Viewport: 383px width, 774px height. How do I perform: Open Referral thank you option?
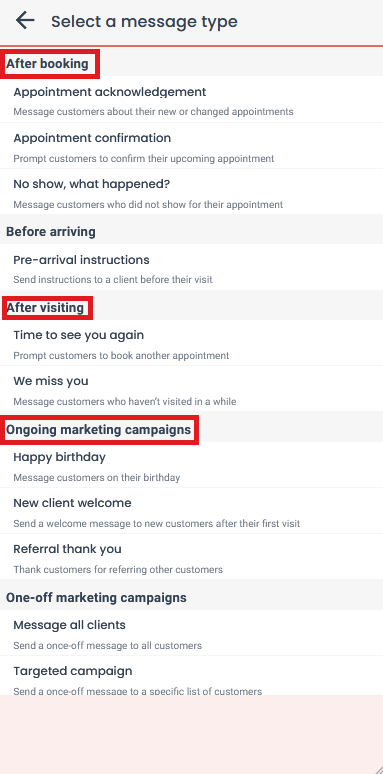(192, 557)
